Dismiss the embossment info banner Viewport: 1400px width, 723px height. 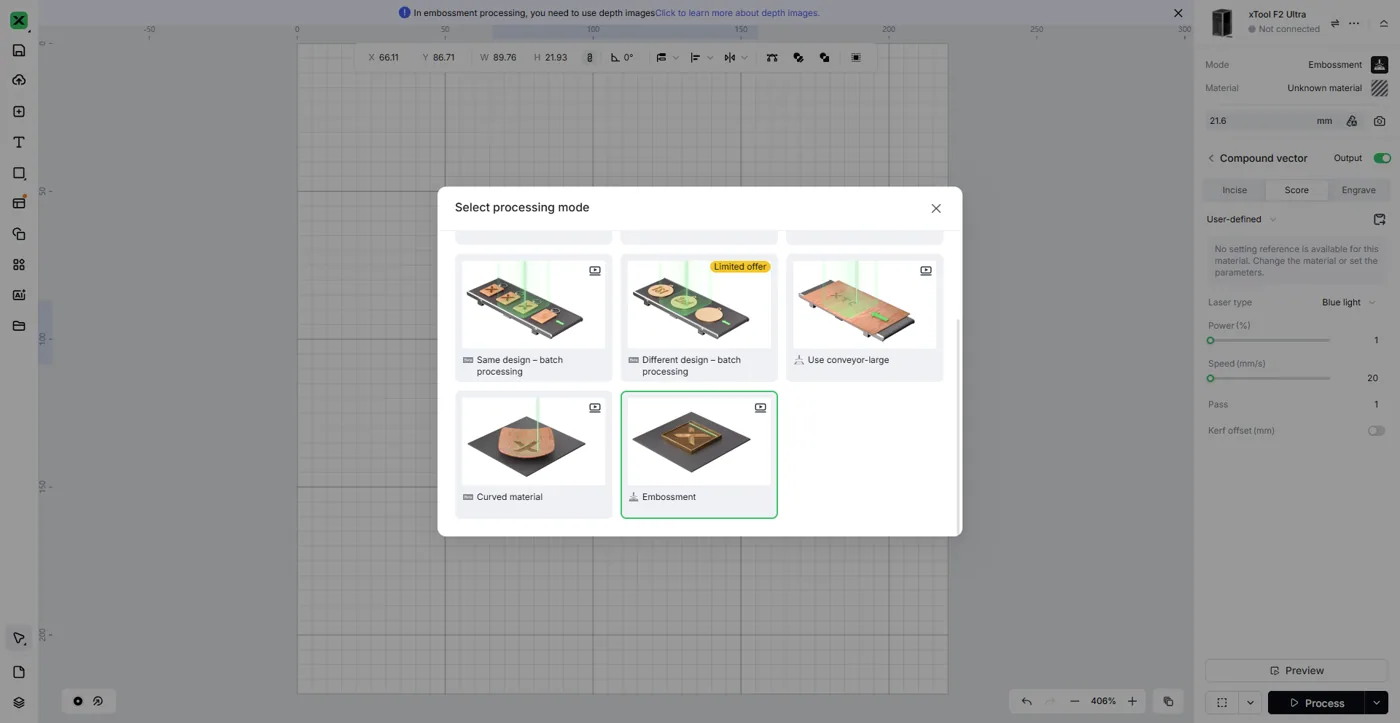(x=1178, y=13)
